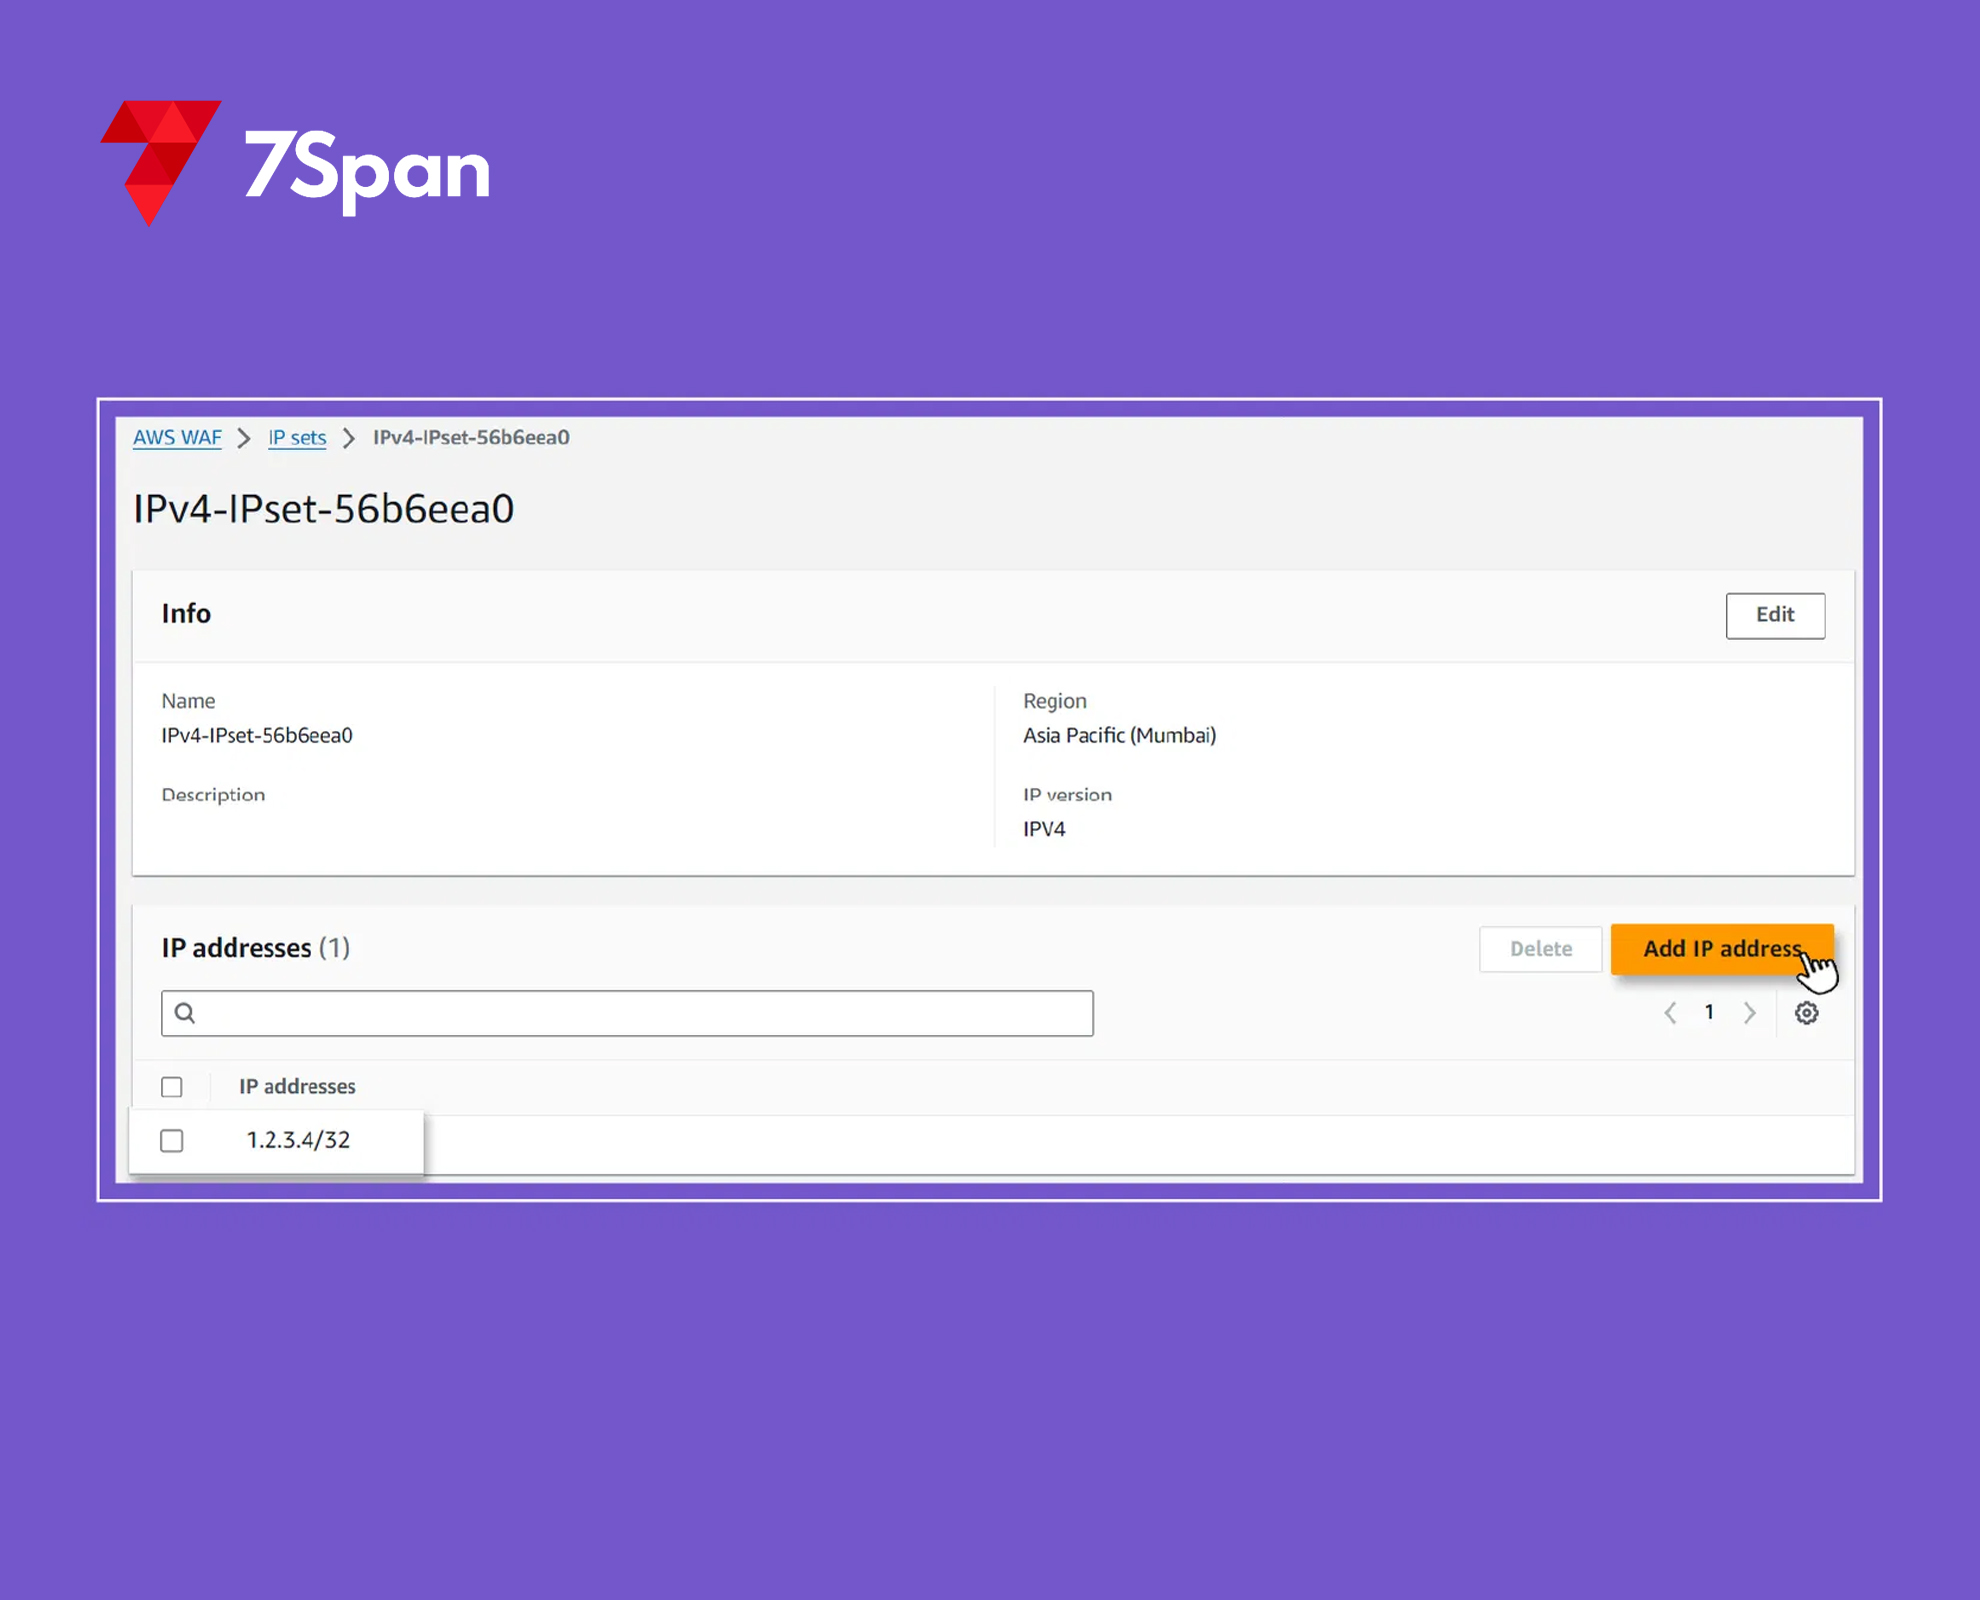Click the current breadcrumb IPv4-IPset-56b6eea0
Screen dimensions: 1980x1600
point(471,438)
